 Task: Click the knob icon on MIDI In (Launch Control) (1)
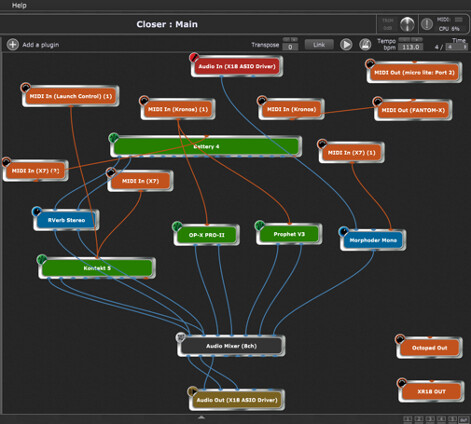pyautogui.click(x=25, y=88)
